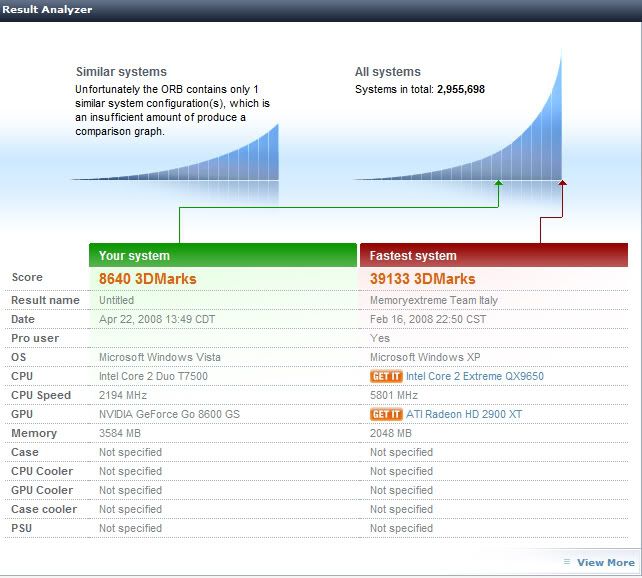Click the systems total 2,955,698

(461, 89)
